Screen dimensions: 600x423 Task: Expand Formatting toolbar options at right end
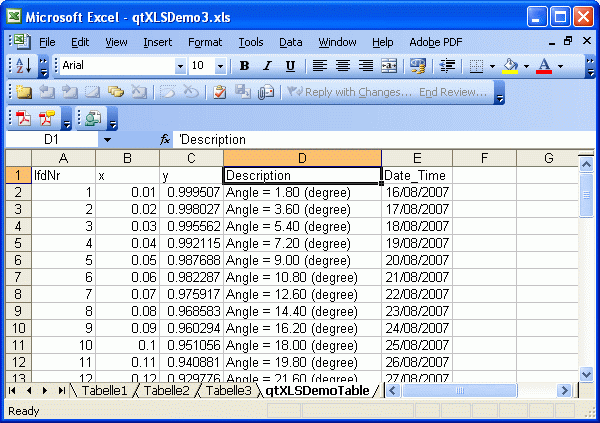coord(591,67)
